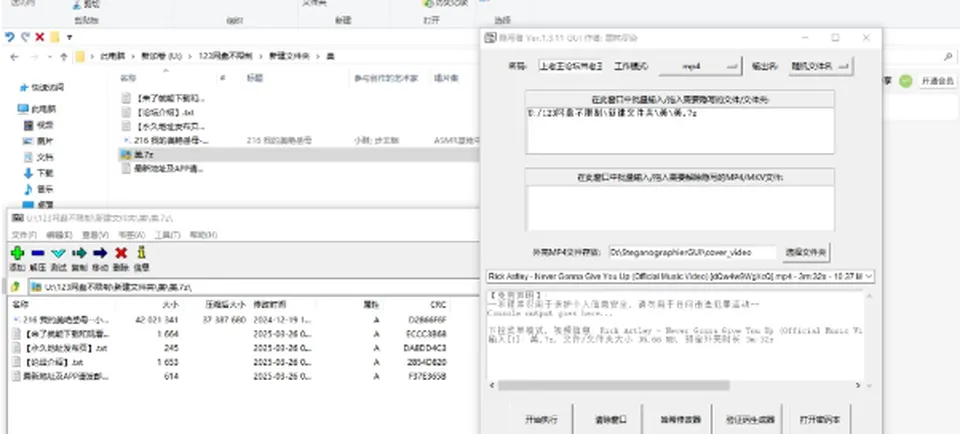The image size is (960, 434).
Task: Open 7-Zip Help (帮助) menu
Action: pyautogui.click(x=203, y=235)
